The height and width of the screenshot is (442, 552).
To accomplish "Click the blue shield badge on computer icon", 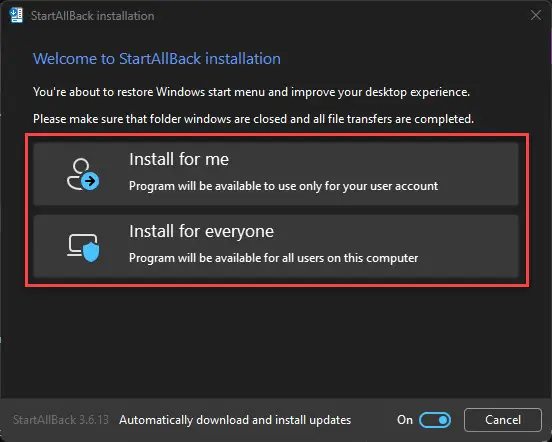I will pyautogui.click(x=91, y=252).
